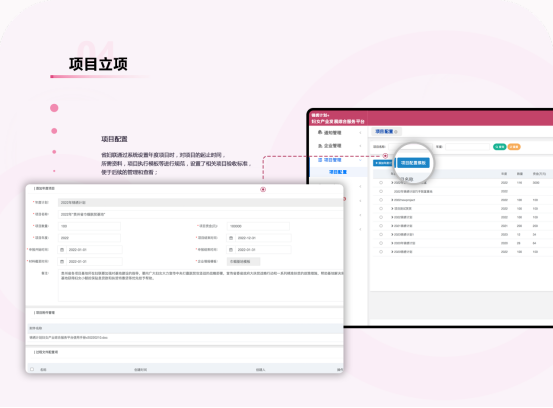Image resolution: width=553 pixels, height=408 pixels.
Task: Open calendar icon for 2022-12-31 date
Action: 231,238
